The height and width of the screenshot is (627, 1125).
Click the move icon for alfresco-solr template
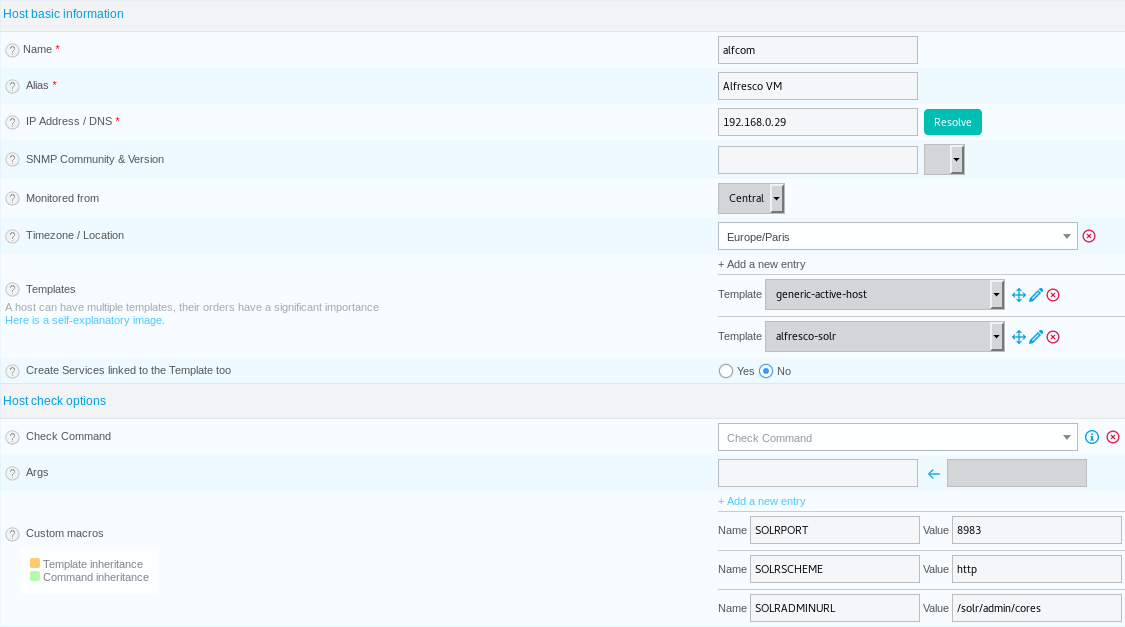click(x=1018, y=336)
